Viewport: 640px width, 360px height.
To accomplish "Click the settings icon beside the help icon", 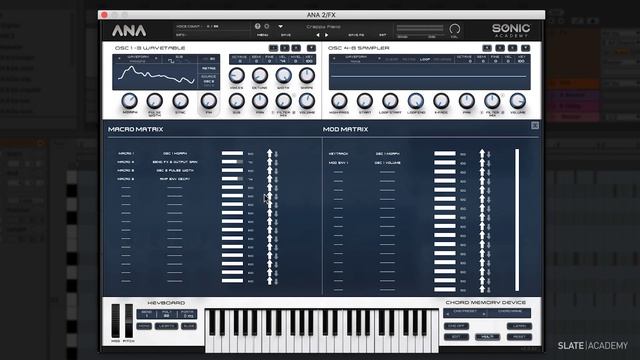I will (267, 26).
